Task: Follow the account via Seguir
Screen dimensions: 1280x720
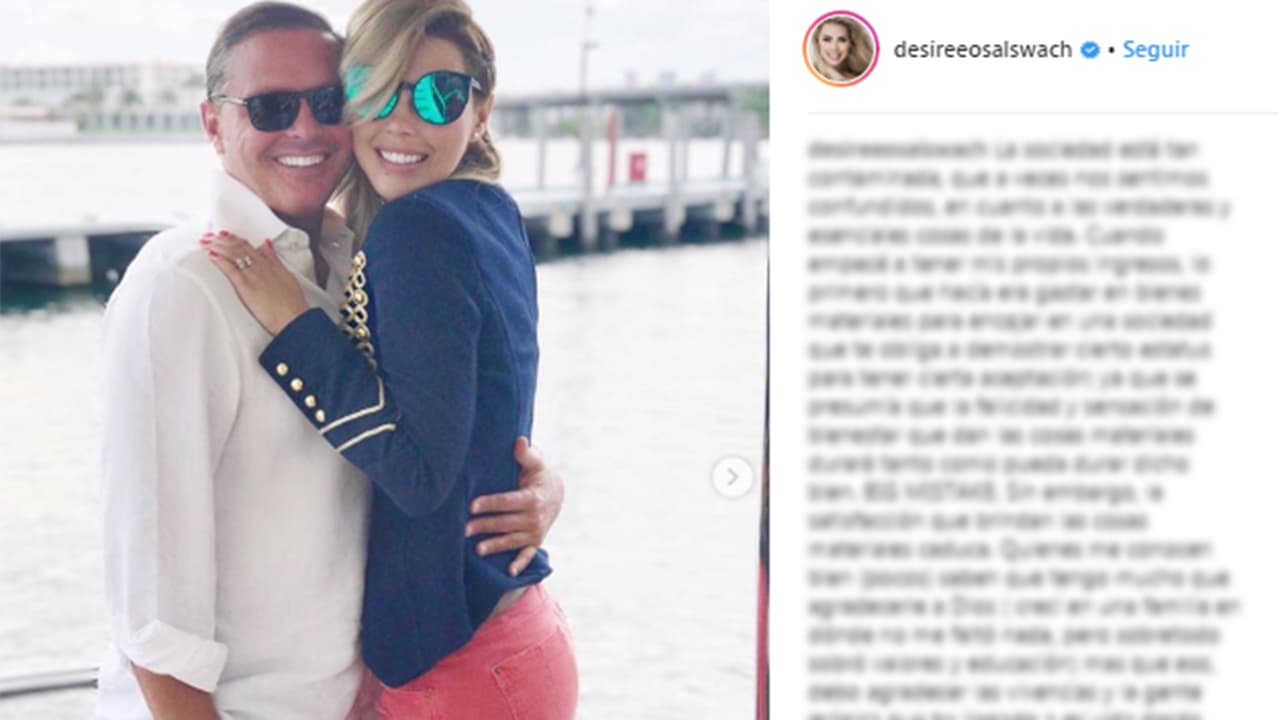Action: tap(1155, 50)
